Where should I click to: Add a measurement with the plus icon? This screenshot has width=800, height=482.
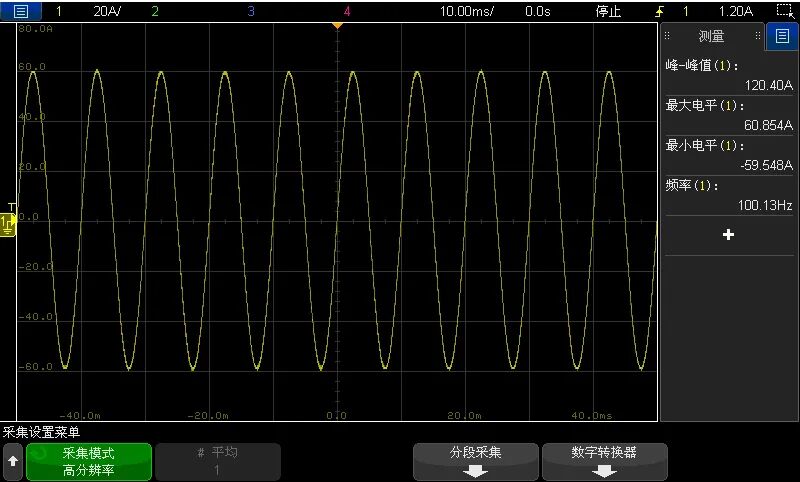pyautogui.click(x=728, y=235)
